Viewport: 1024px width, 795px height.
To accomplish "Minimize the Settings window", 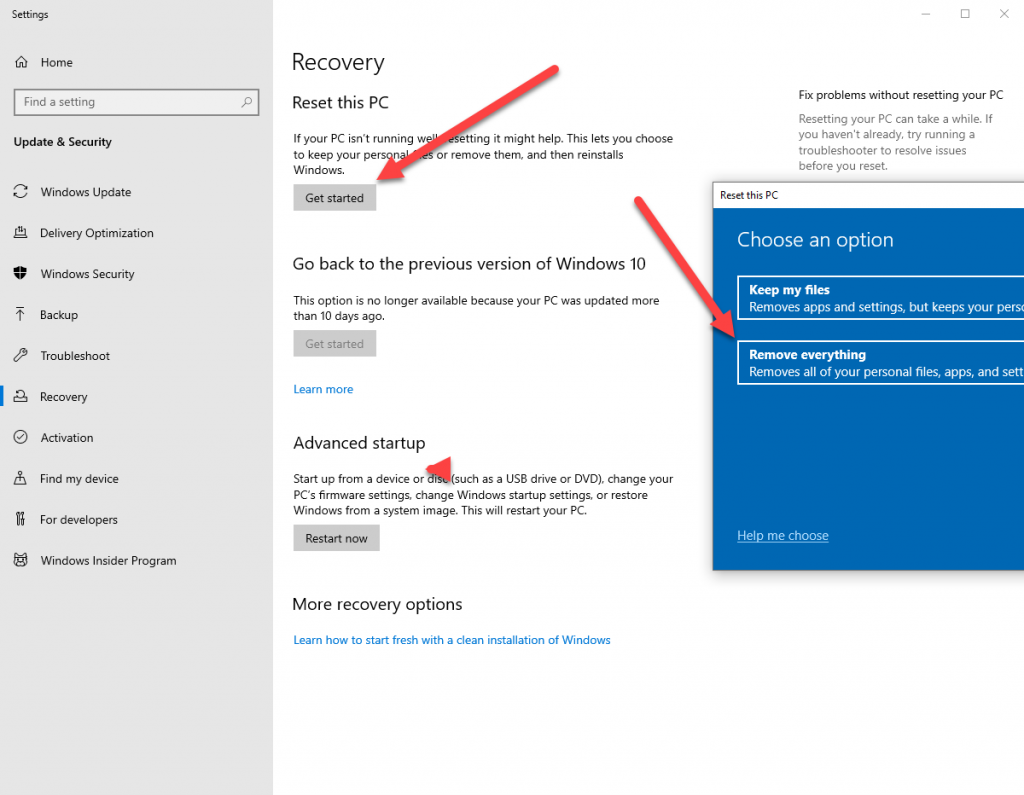I will (x=925, y=14).
